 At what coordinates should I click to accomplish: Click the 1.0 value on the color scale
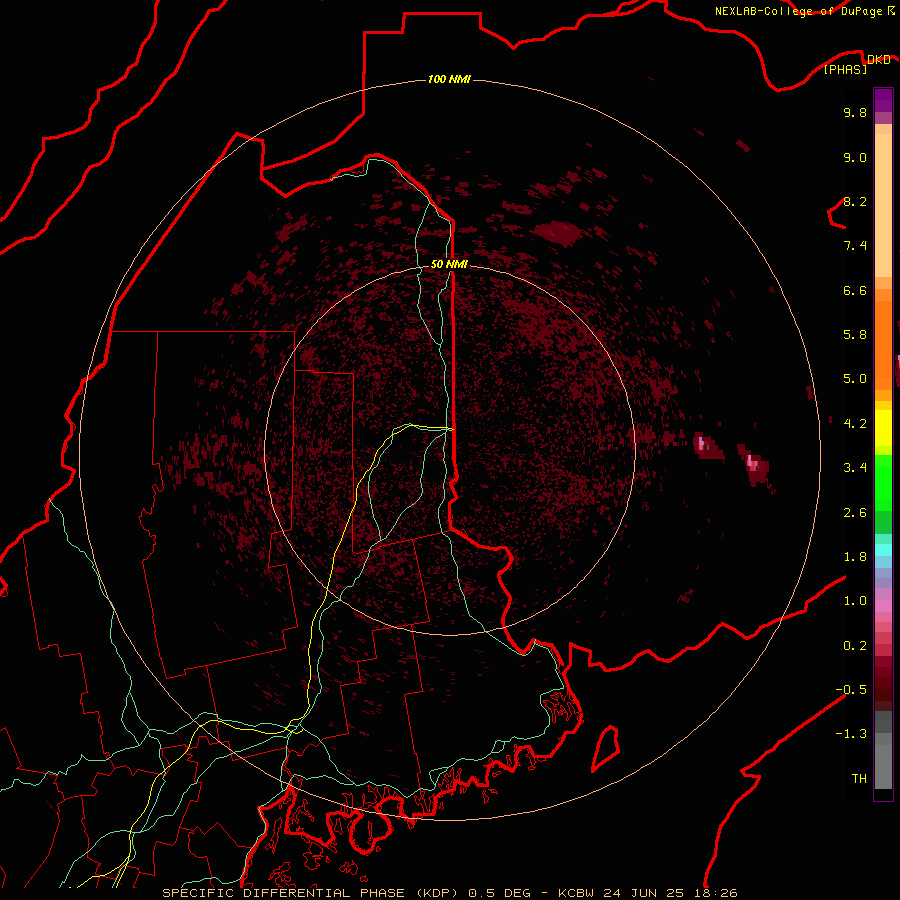pos(855,601)
